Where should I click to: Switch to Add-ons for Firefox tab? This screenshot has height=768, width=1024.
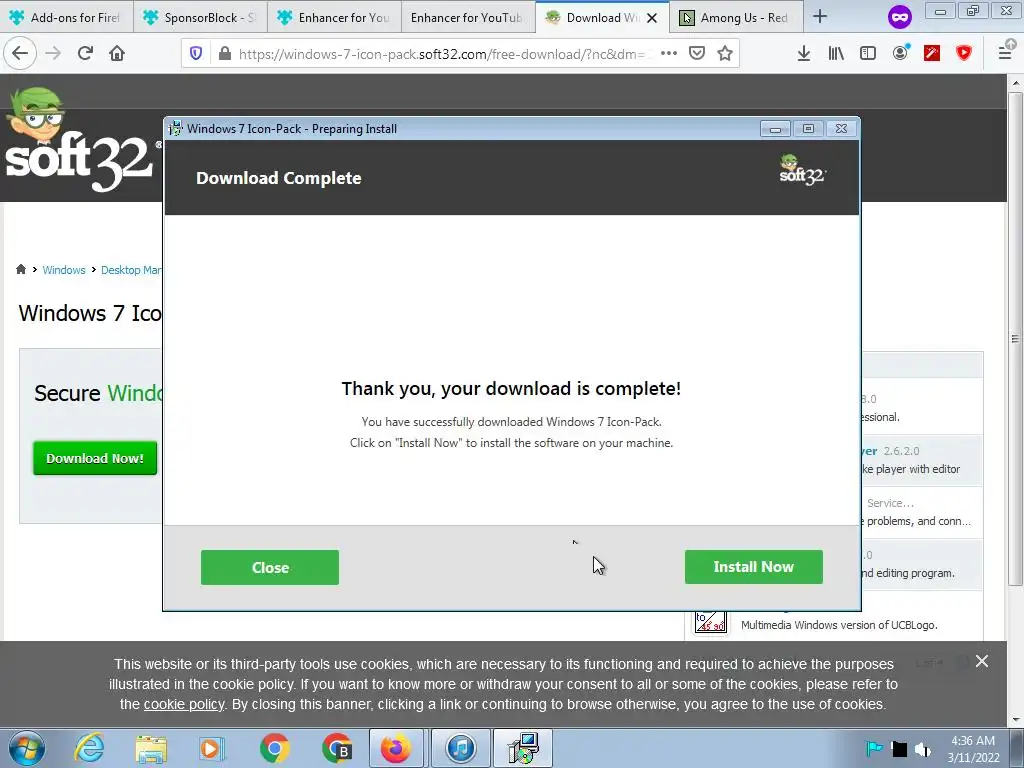coord(67,18)
